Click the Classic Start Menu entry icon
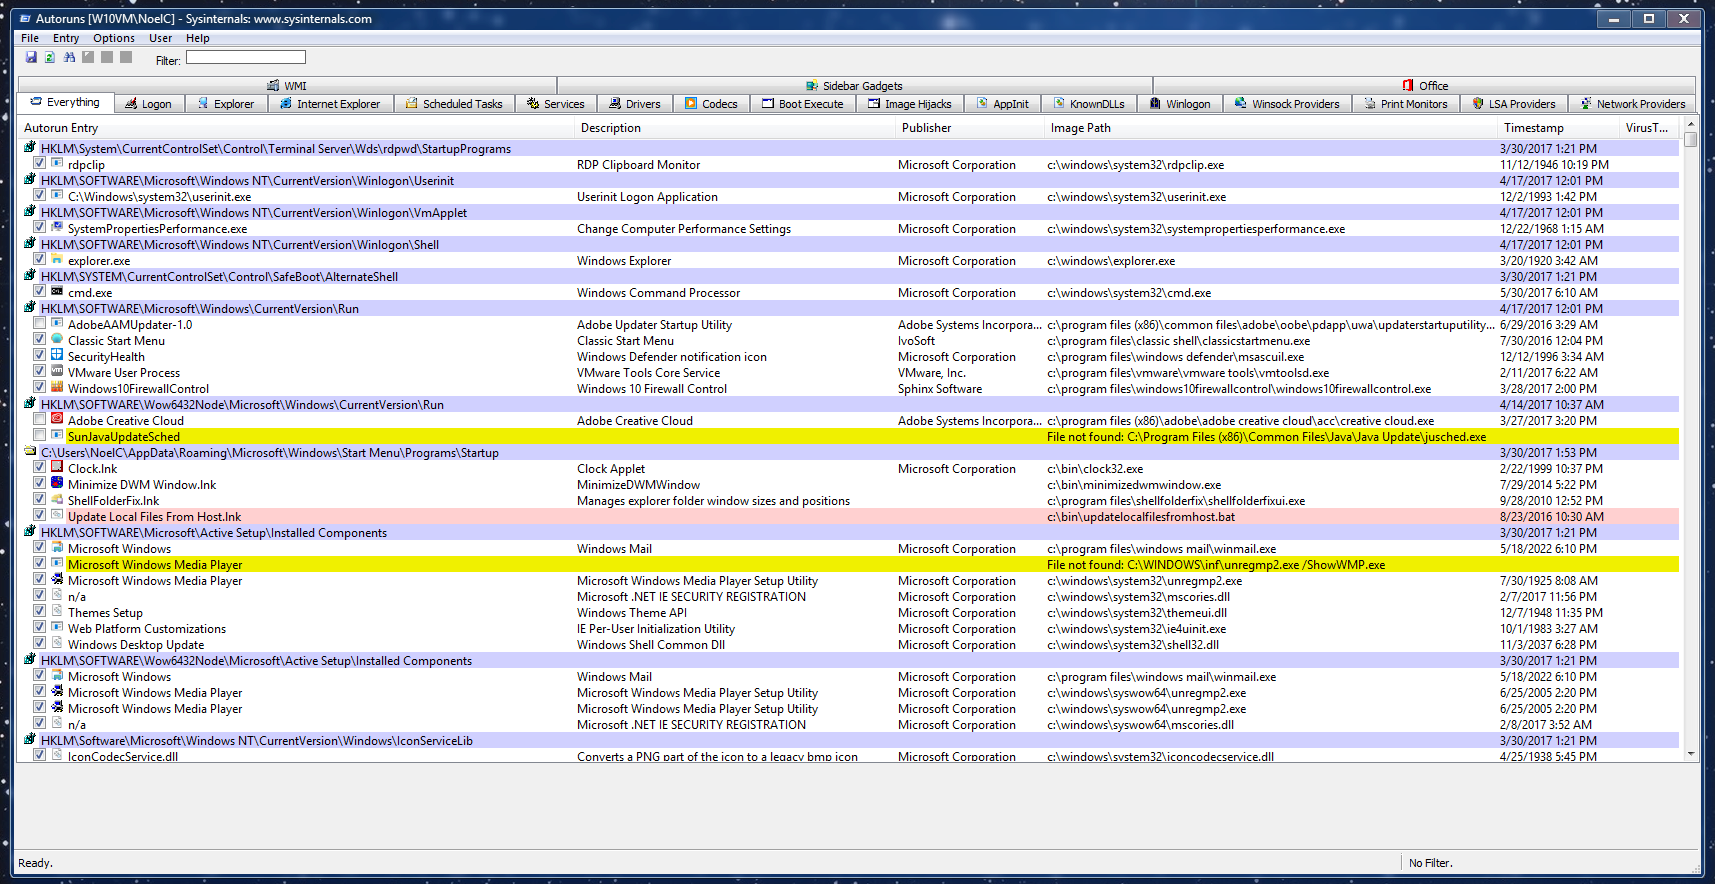 [57, 340]
